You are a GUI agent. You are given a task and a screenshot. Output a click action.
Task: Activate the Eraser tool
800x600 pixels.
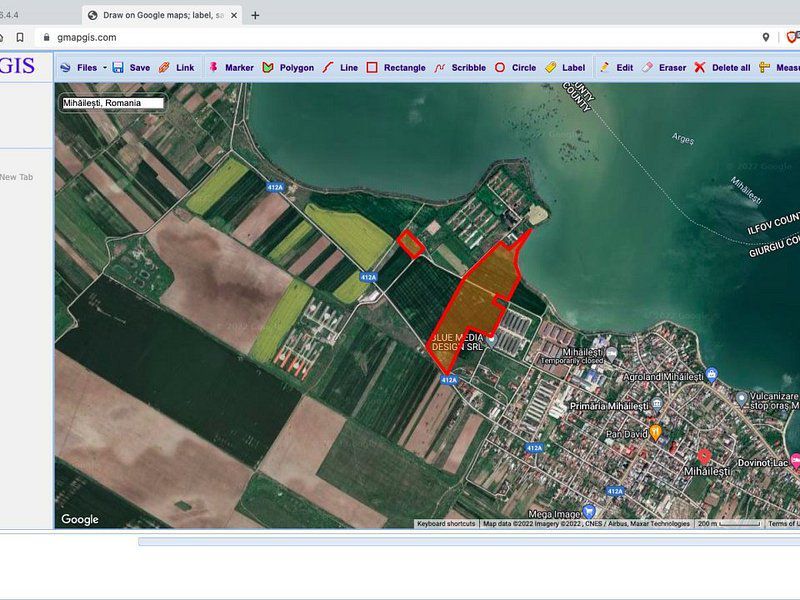pyautogui.click(x=663, y=68)
